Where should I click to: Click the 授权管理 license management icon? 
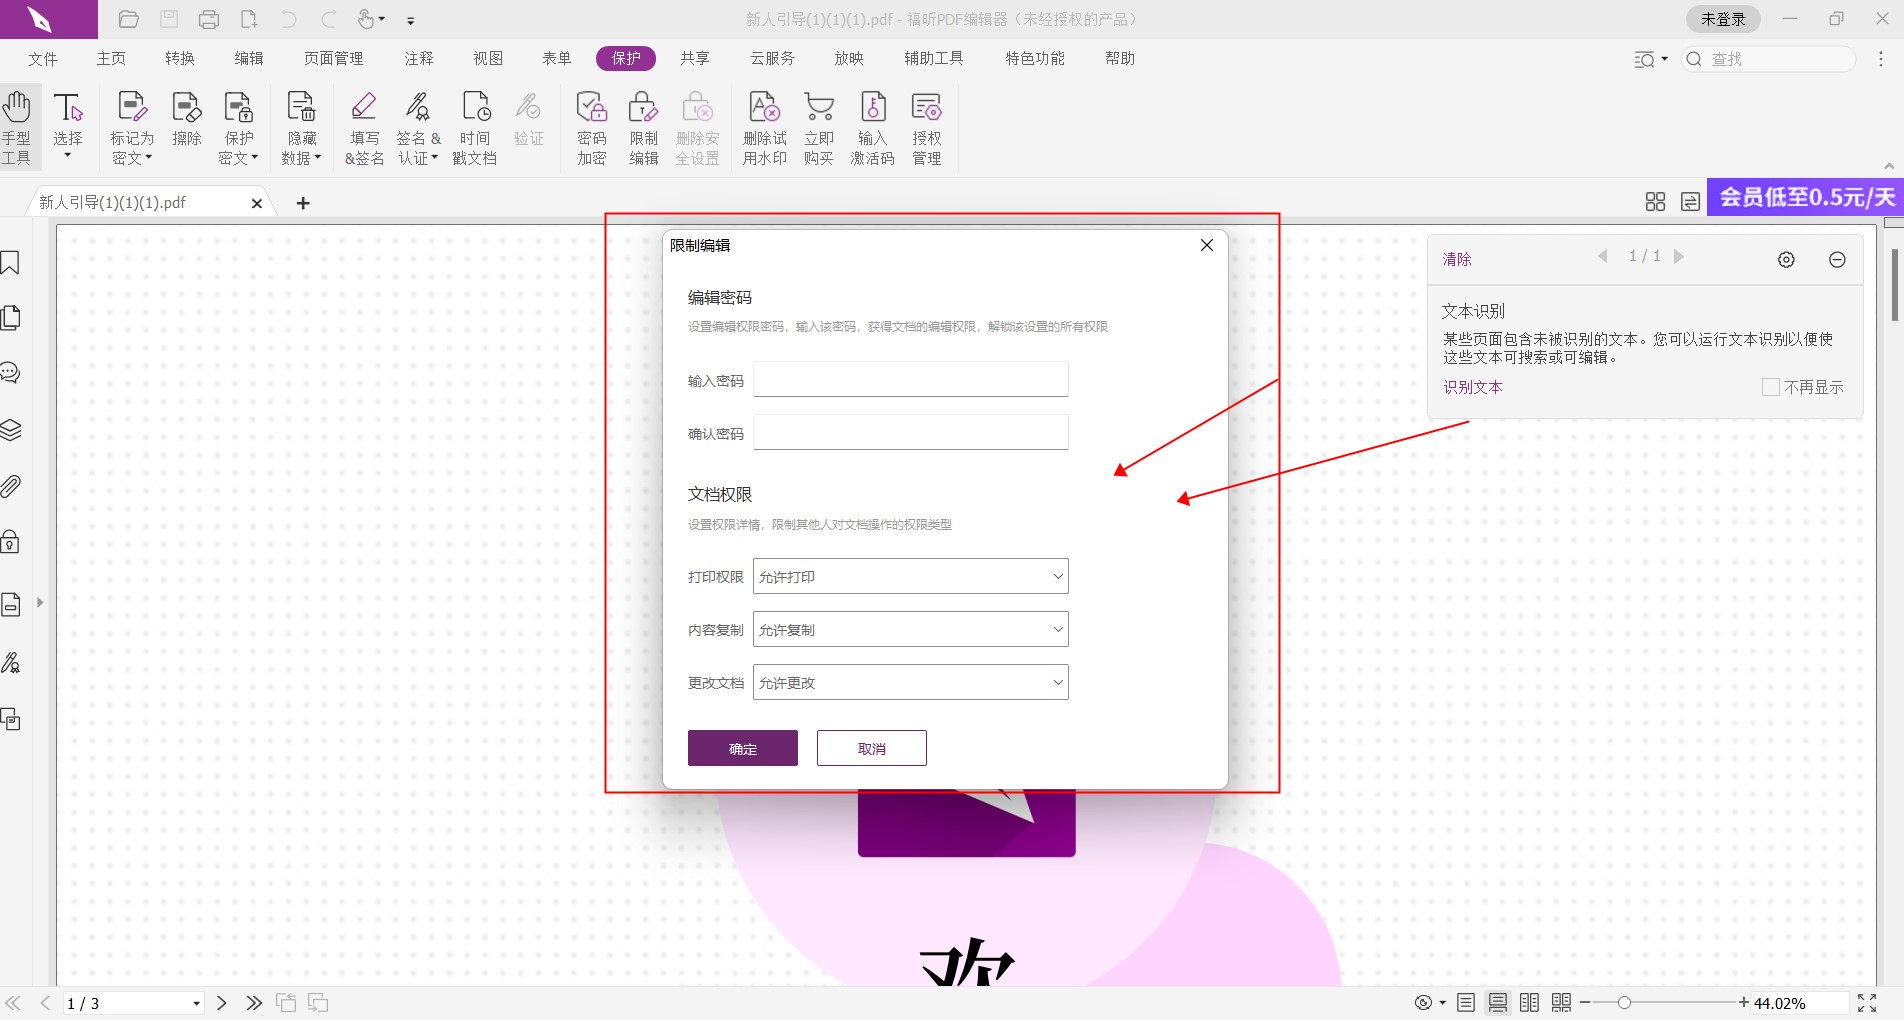coord(926,128)
